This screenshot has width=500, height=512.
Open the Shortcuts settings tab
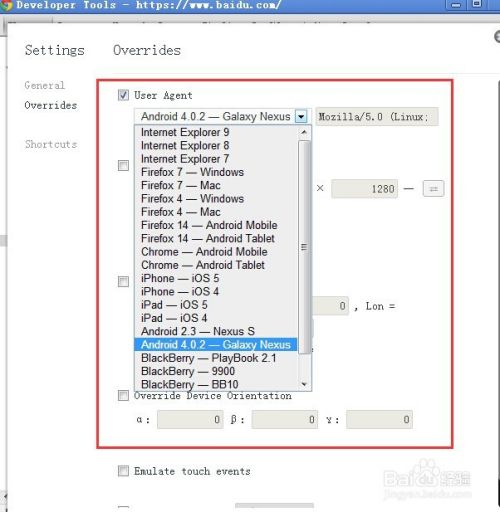pyautogui.click(x=51, y=144)
